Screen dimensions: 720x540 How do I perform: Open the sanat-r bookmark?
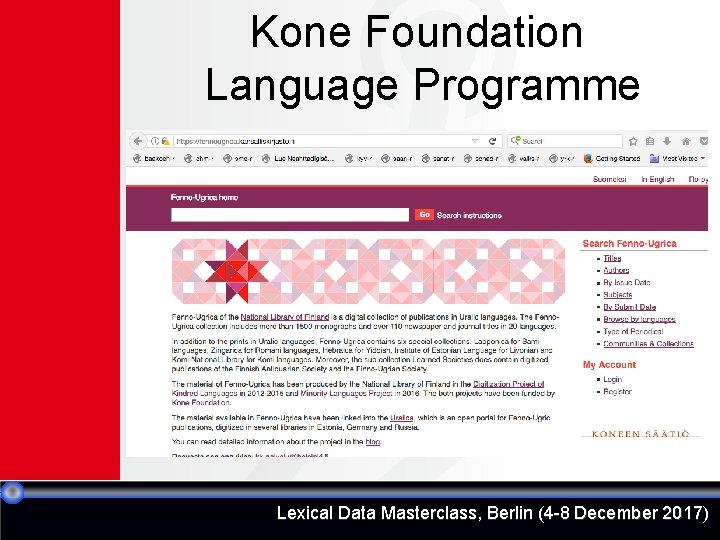438,158
